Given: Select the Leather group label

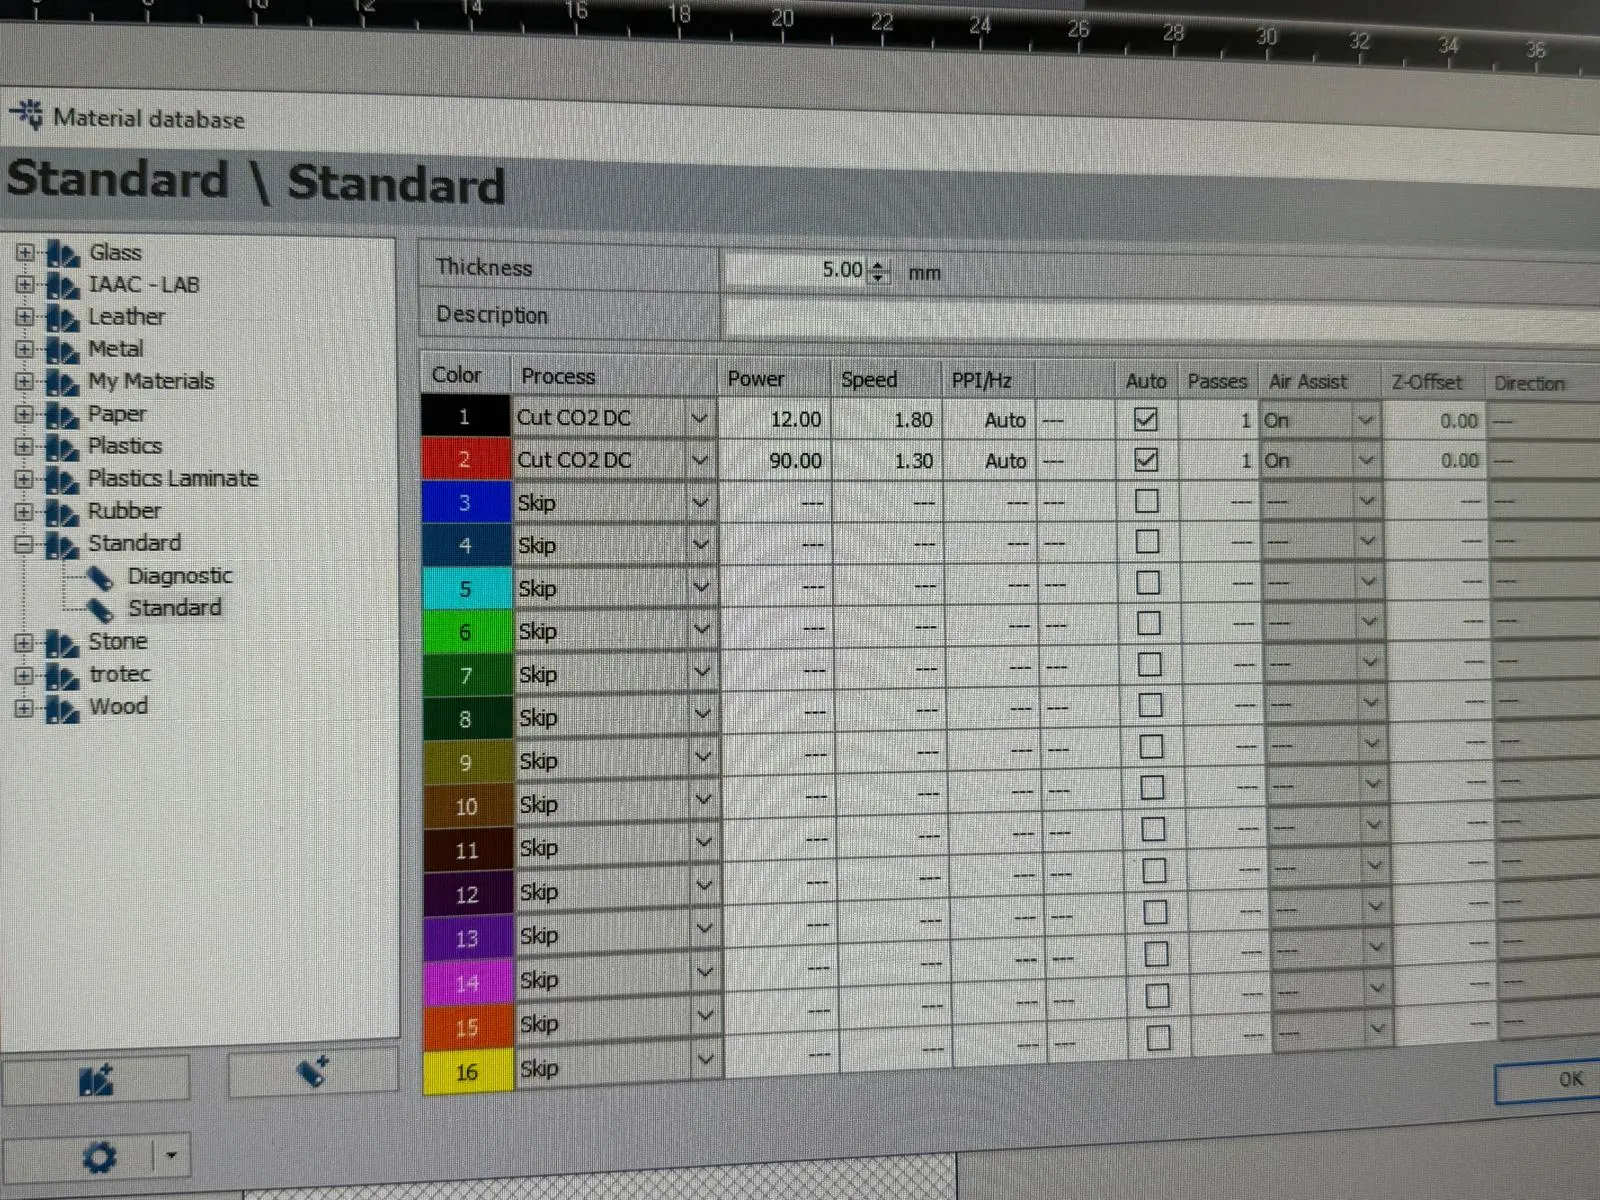Looking at the screenshot, I should [x=126, y=317].
